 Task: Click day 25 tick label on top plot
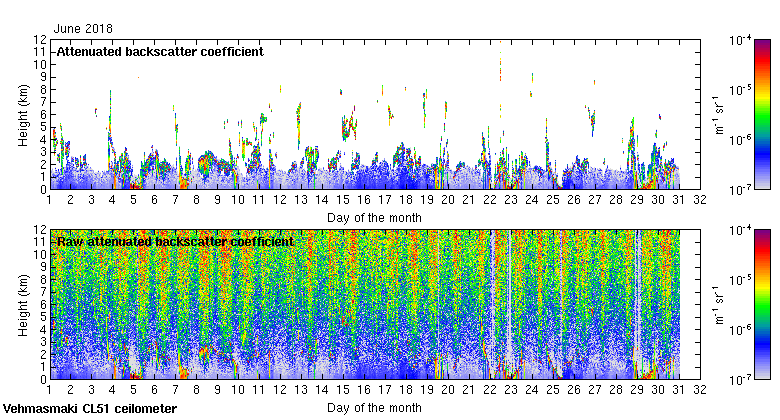[x=553, y=200]
